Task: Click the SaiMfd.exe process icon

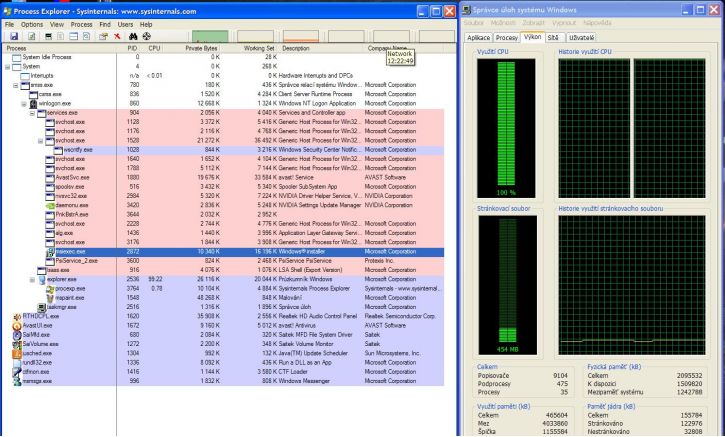Action: click(x=17, y=335)
